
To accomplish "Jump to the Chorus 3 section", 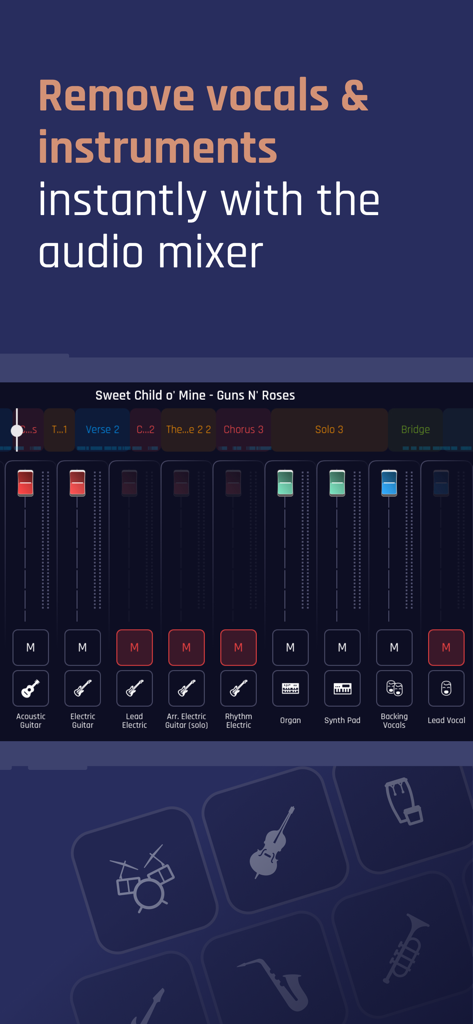I will (x=244, y=430).
